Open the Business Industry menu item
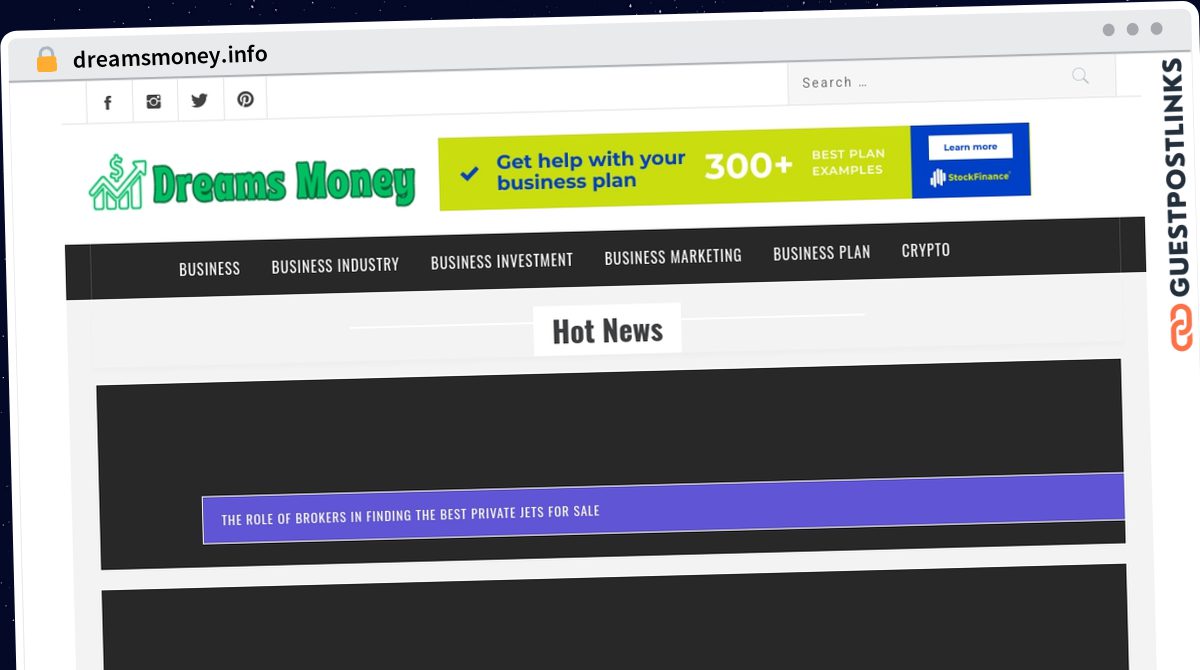The image size is (1200, 670). pos(335,265)
